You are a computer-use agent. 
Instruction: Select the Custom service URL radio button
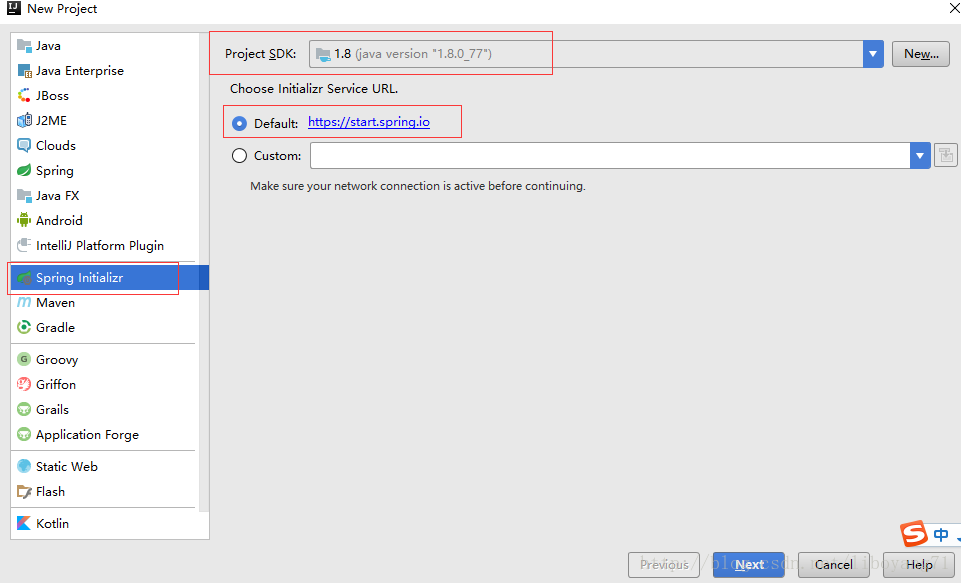pyautogui.click(x=239, y=156)
